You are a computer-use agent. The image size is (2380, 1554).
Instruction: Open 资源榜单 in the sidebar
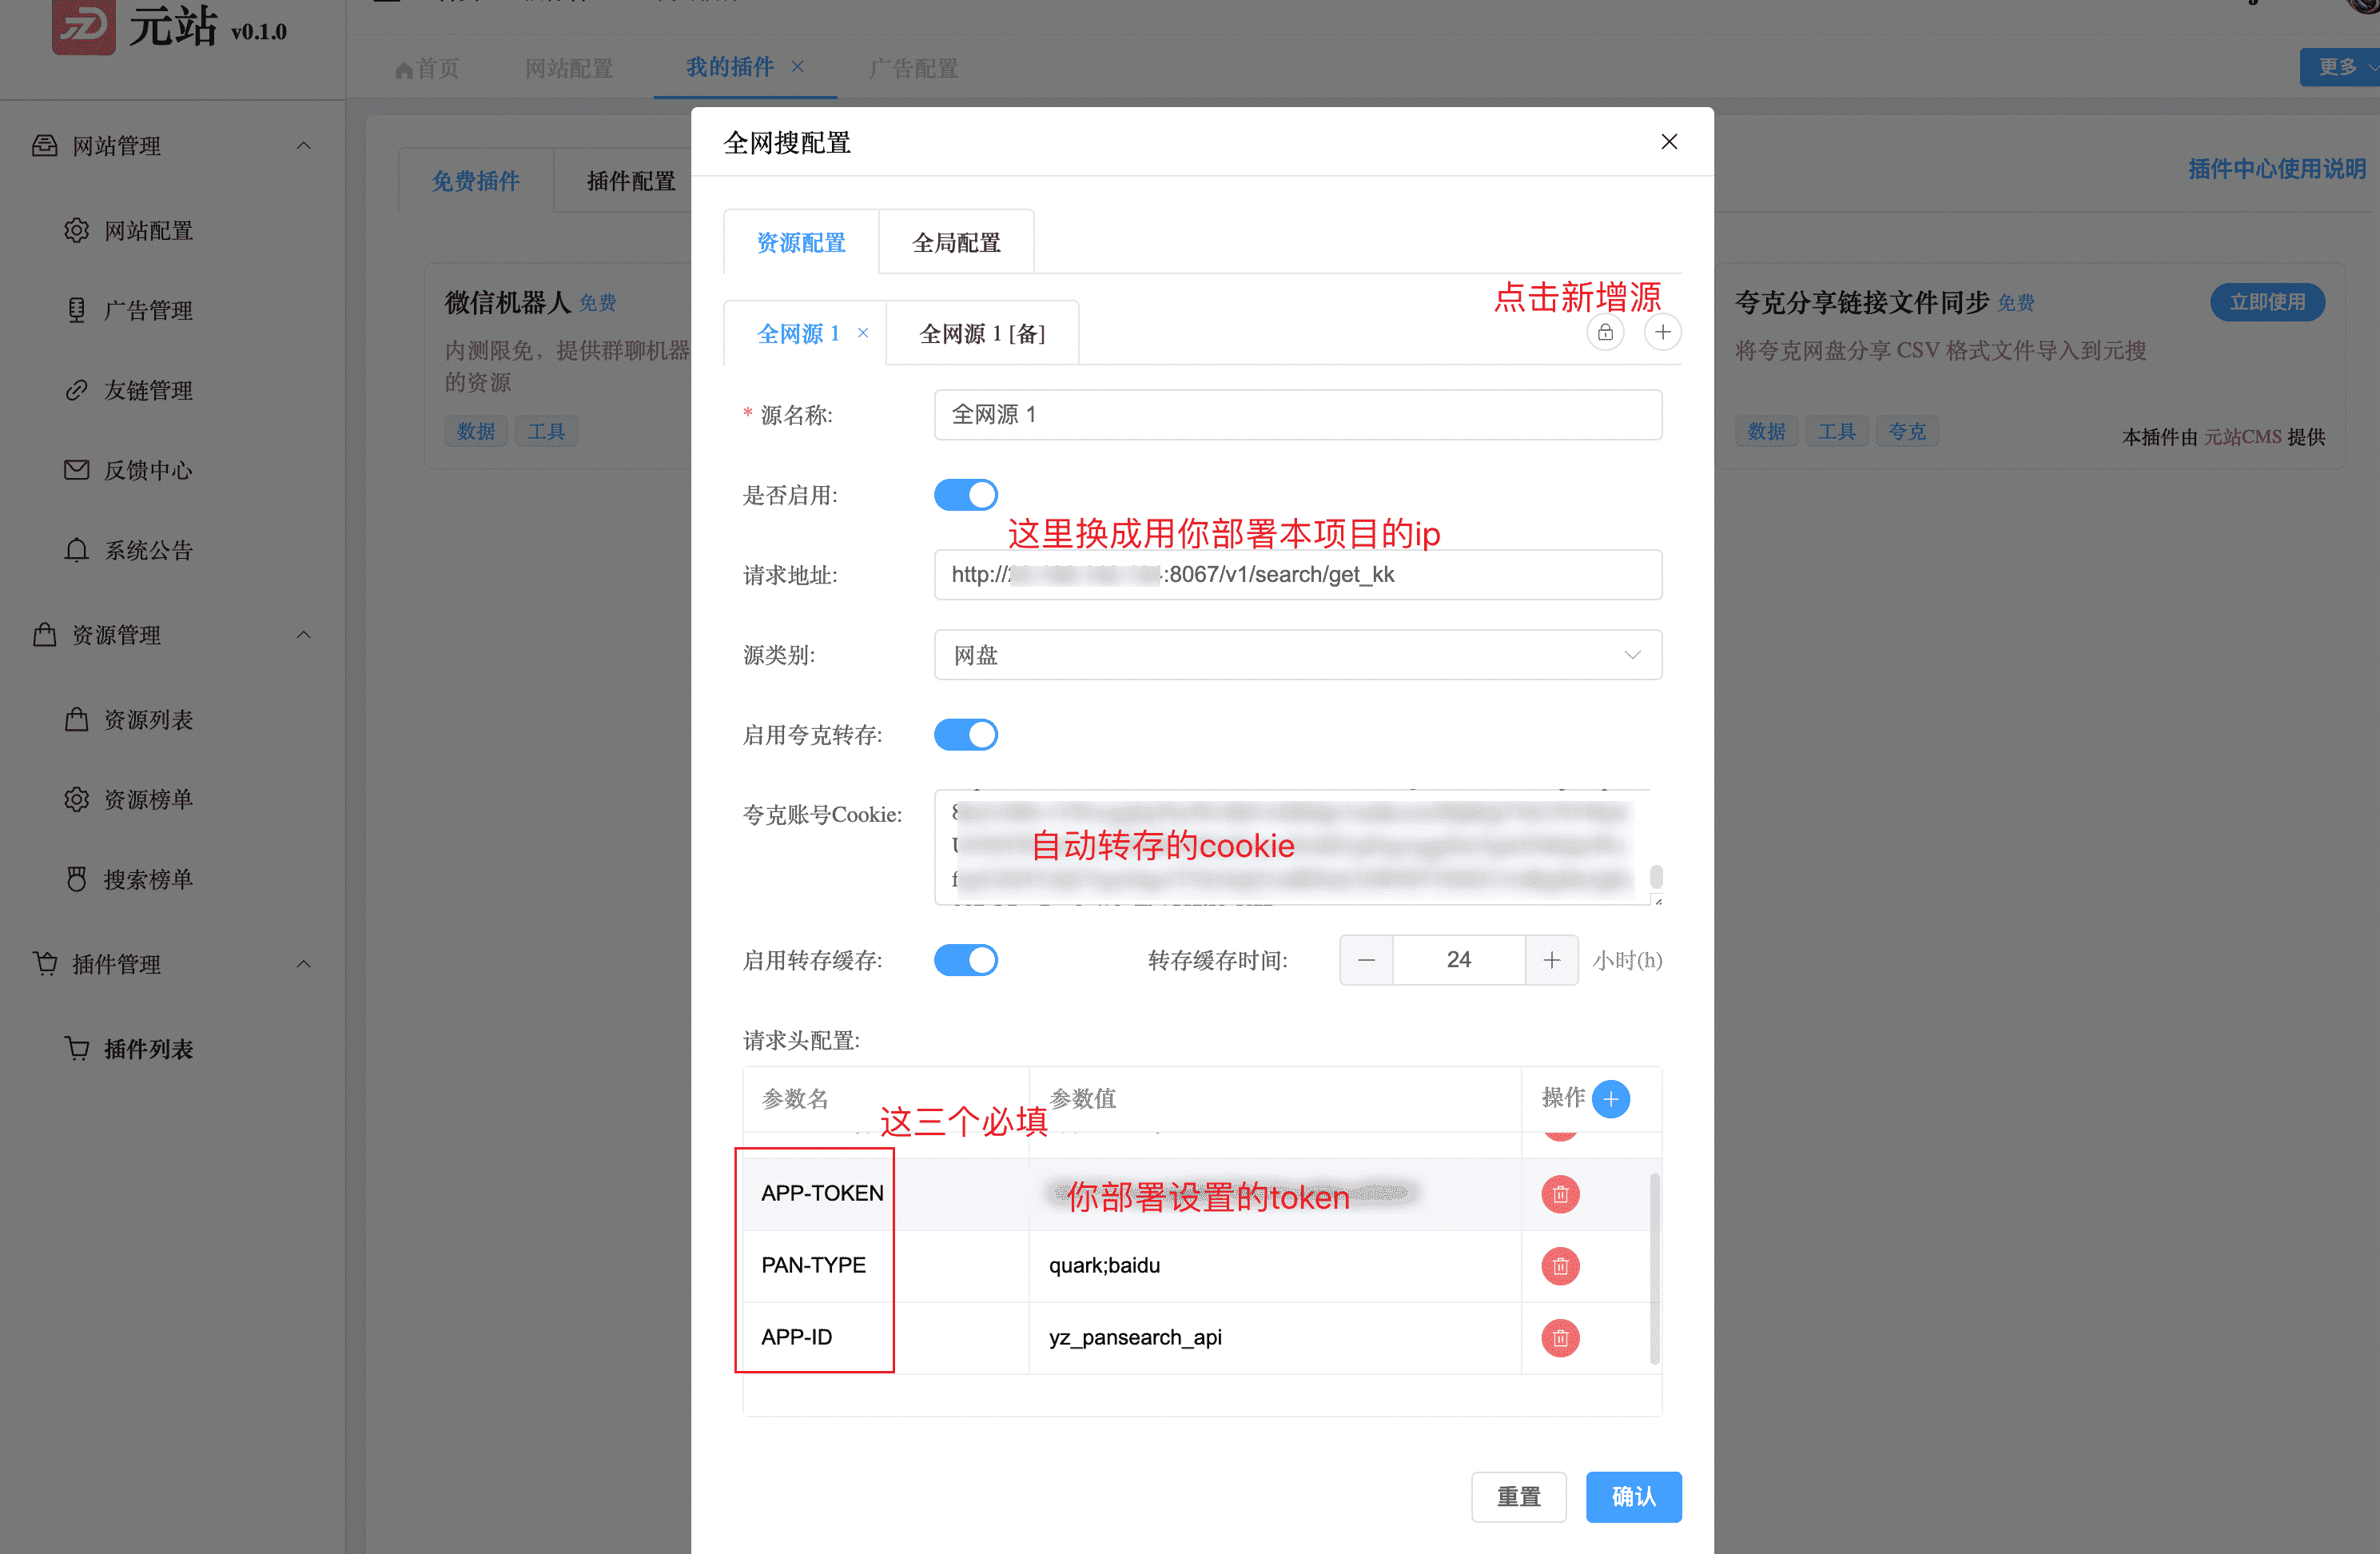pos(148,799)
